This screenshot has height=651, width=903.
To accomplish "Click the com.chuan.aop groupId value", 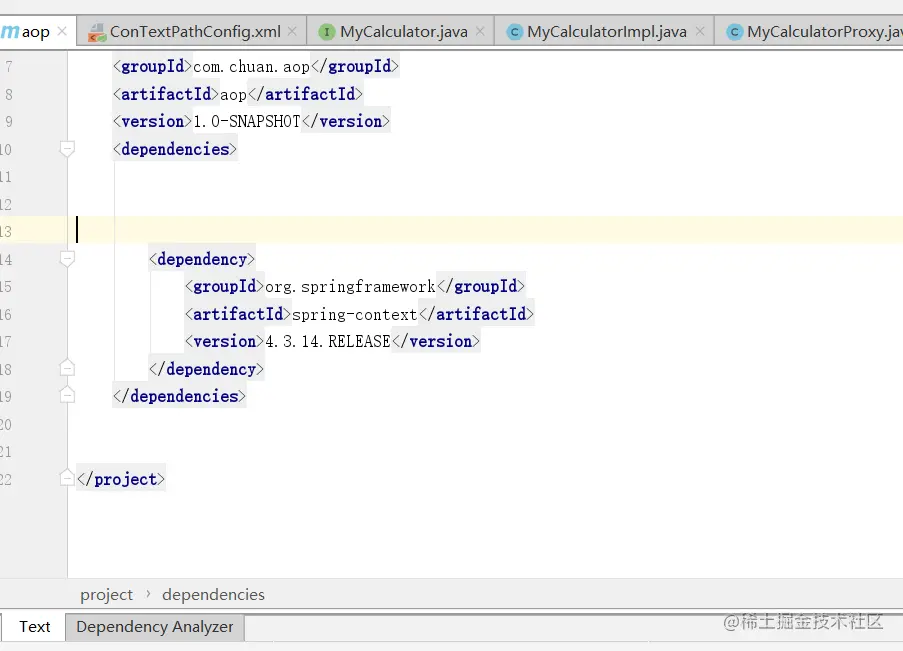I will [x=251, y=67].
